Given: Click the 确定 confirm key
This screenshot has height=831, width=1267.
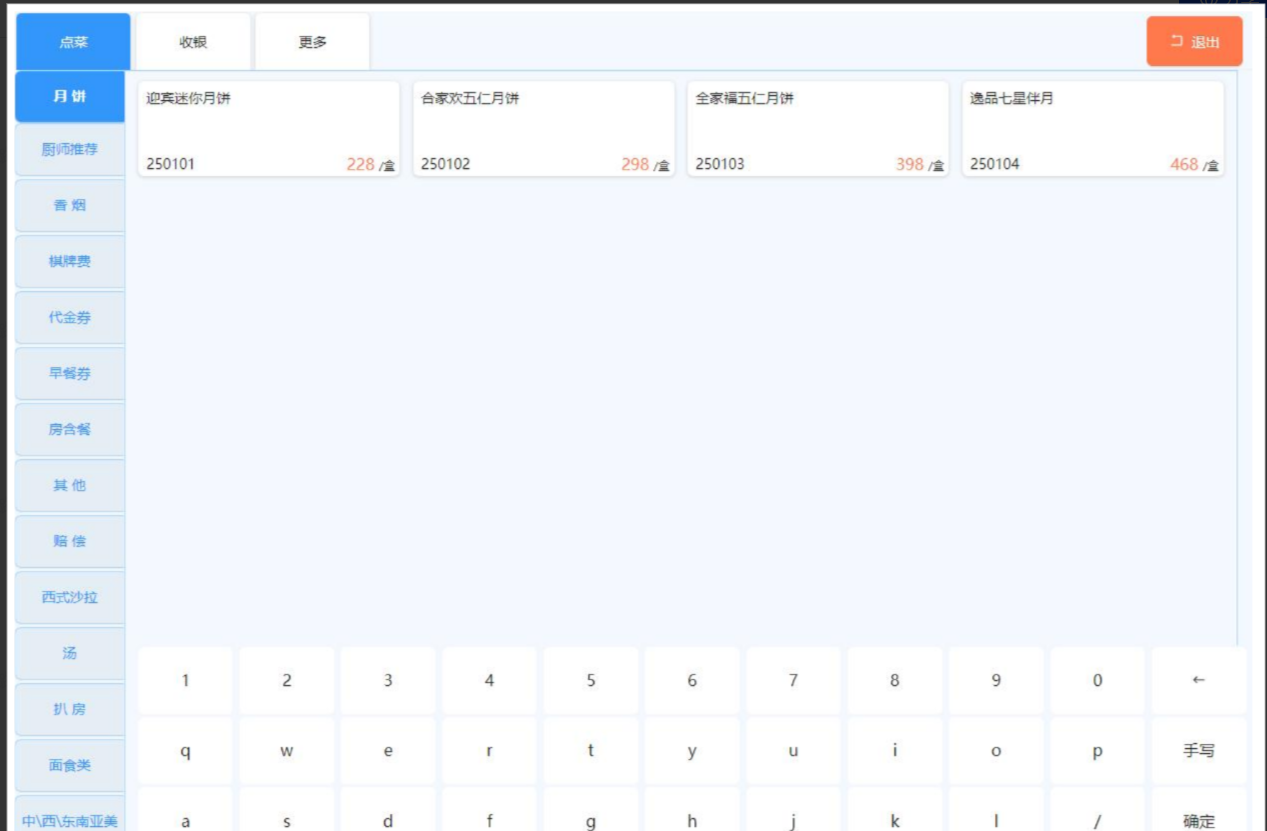Looking at the screenshot, I should pyautogui.click(x=1198, y=816).
